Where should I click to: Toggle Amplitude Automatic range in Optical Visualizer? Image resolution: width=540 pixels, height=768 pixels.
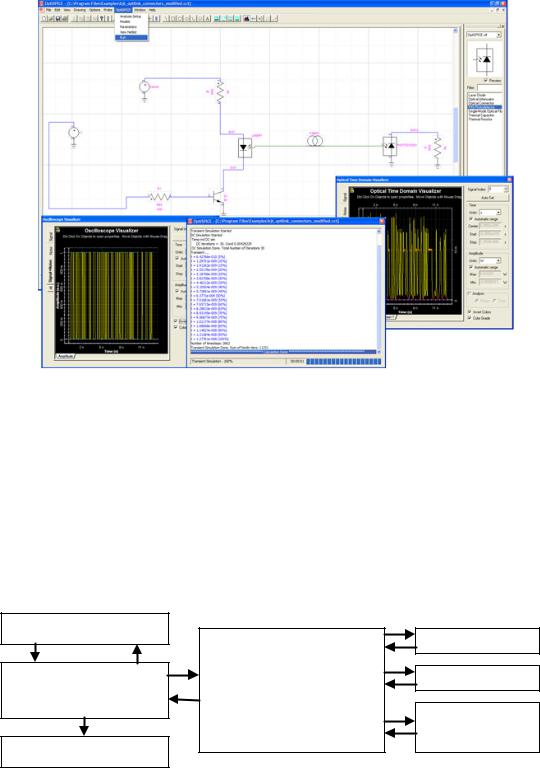(470, 267)
